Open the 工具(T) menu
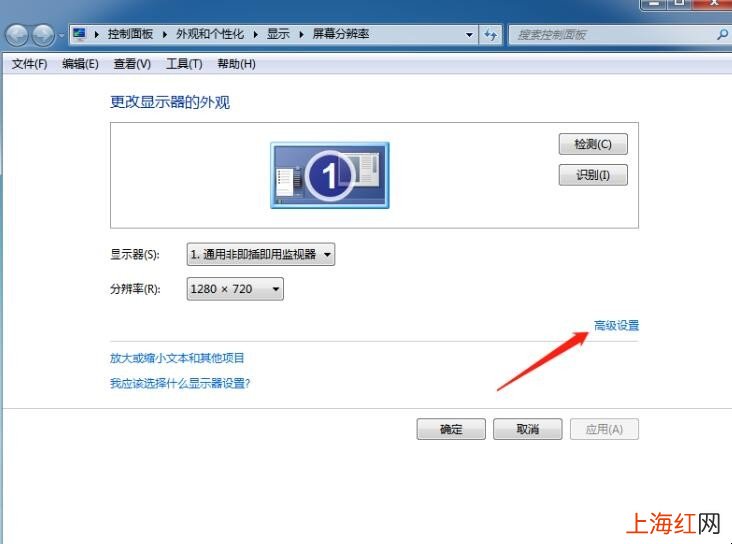Screen dimensions: 732x544 point(184,64)
